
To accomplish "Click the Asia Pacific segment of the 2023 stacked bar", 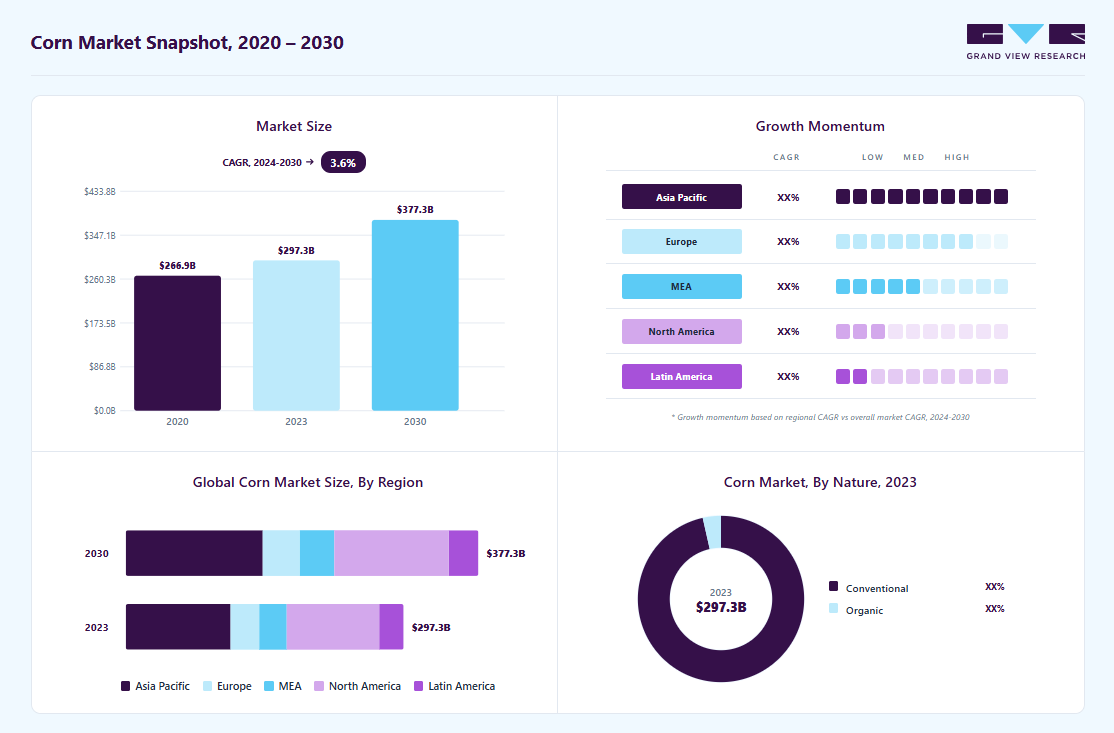I will point(178,626).
